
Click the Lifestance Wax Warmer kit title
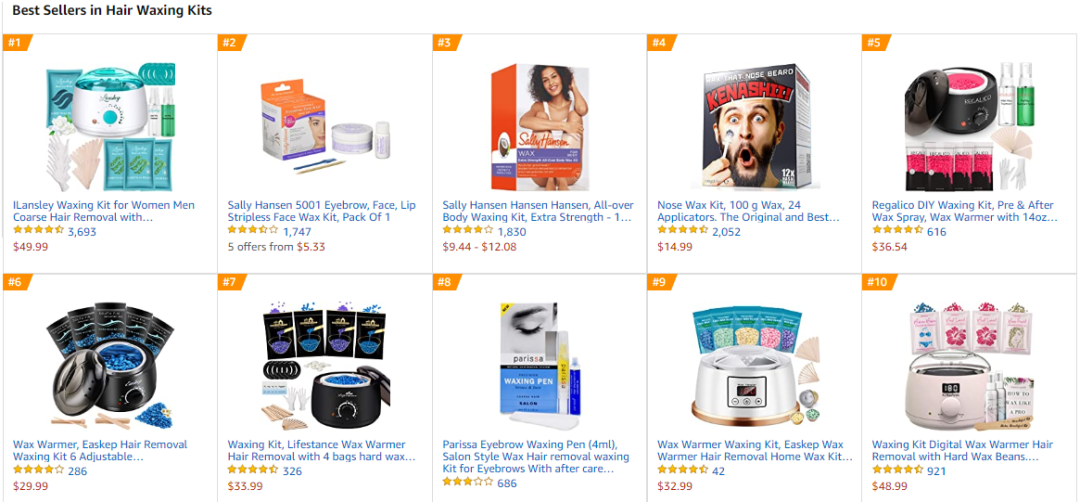point(322,451)
